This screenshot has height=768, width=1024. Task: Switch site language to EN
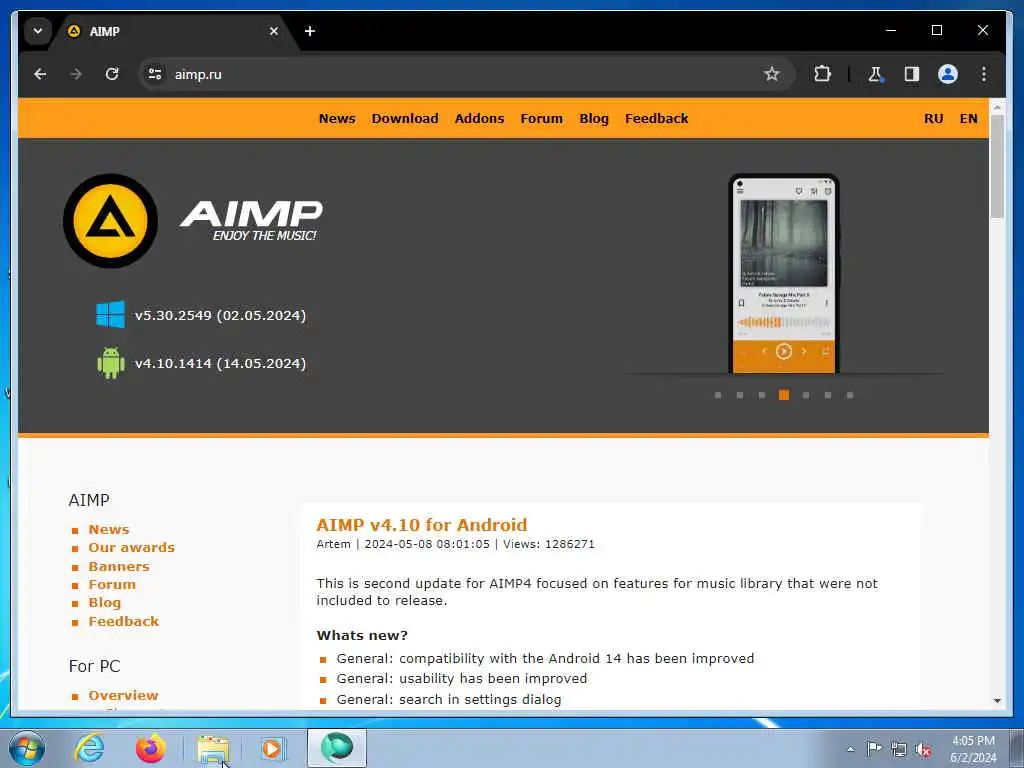point(968,119)
